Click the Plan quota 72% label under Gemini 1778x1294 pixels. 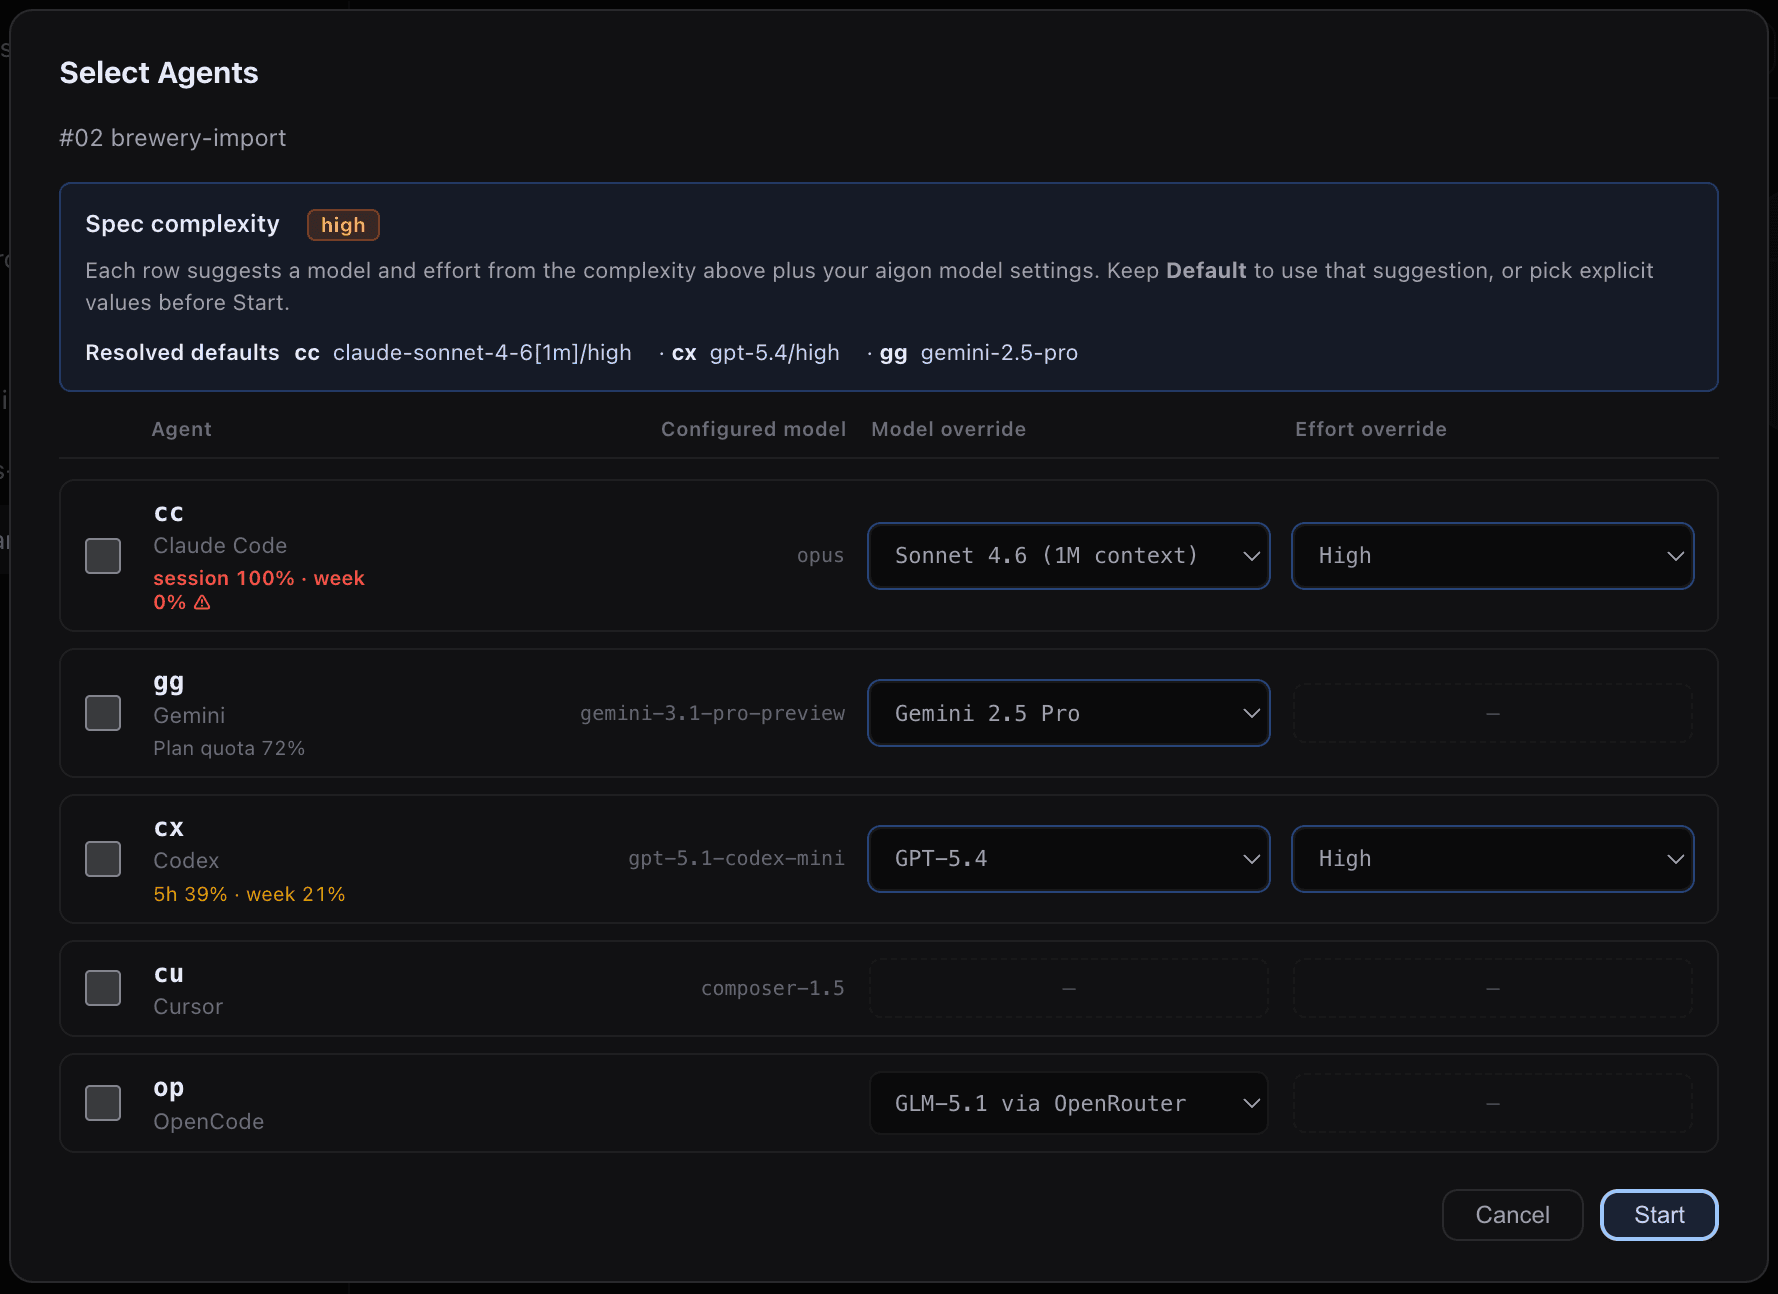tap(229, 747)
